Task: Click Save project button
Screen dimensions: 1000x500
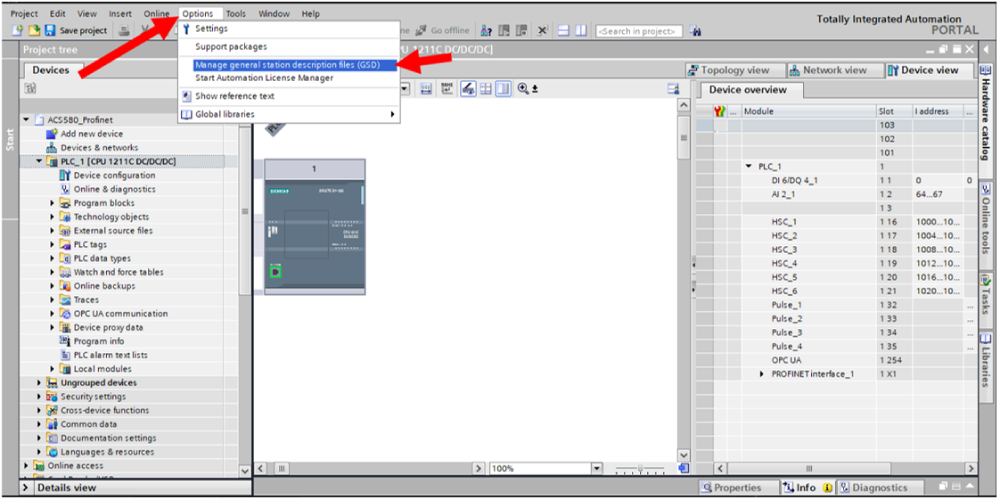Action: point(77,30)
